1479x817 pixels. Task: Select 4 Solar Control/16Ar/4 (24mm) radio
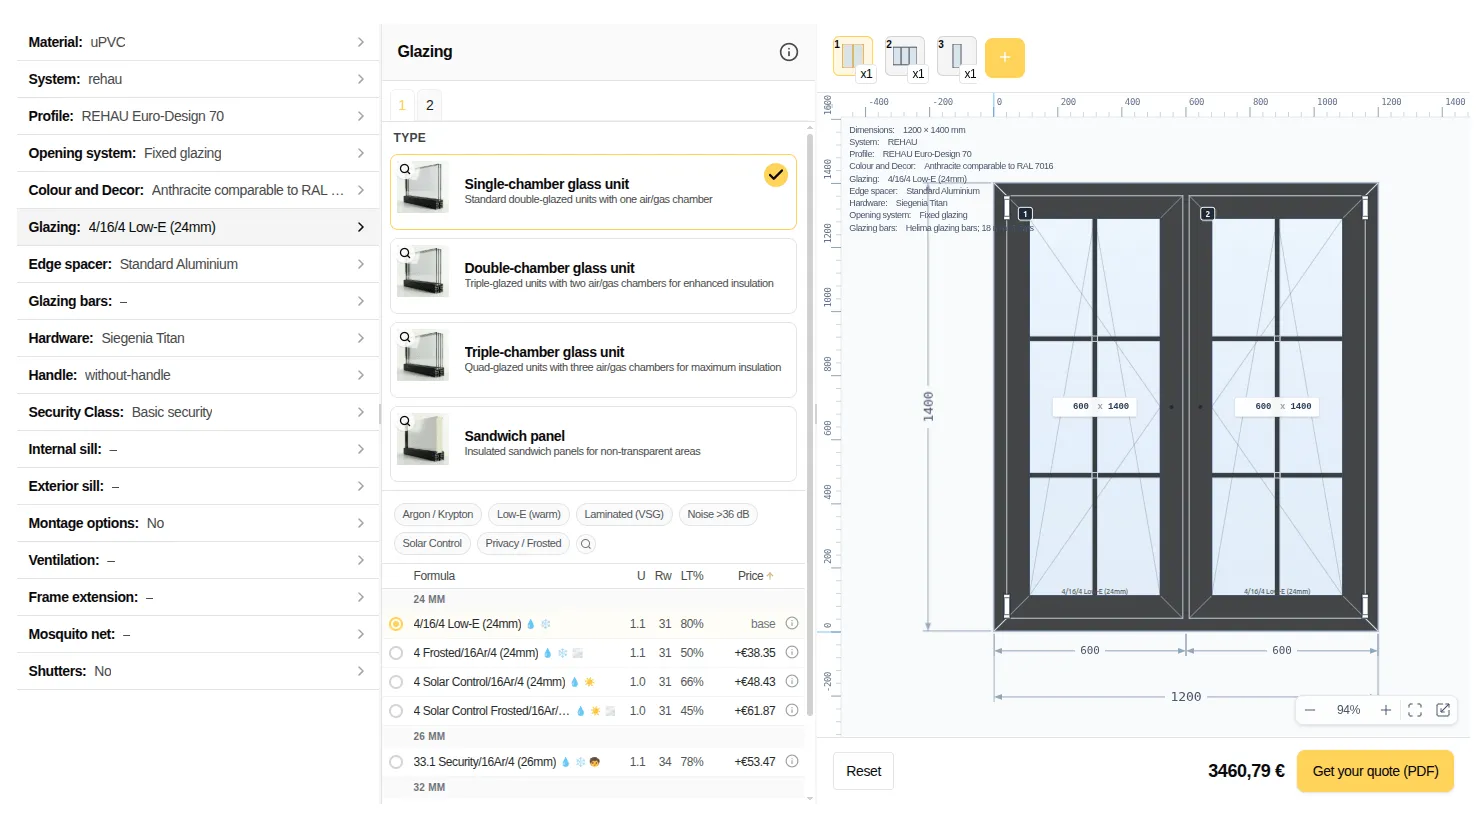click(x=396, y=682)
